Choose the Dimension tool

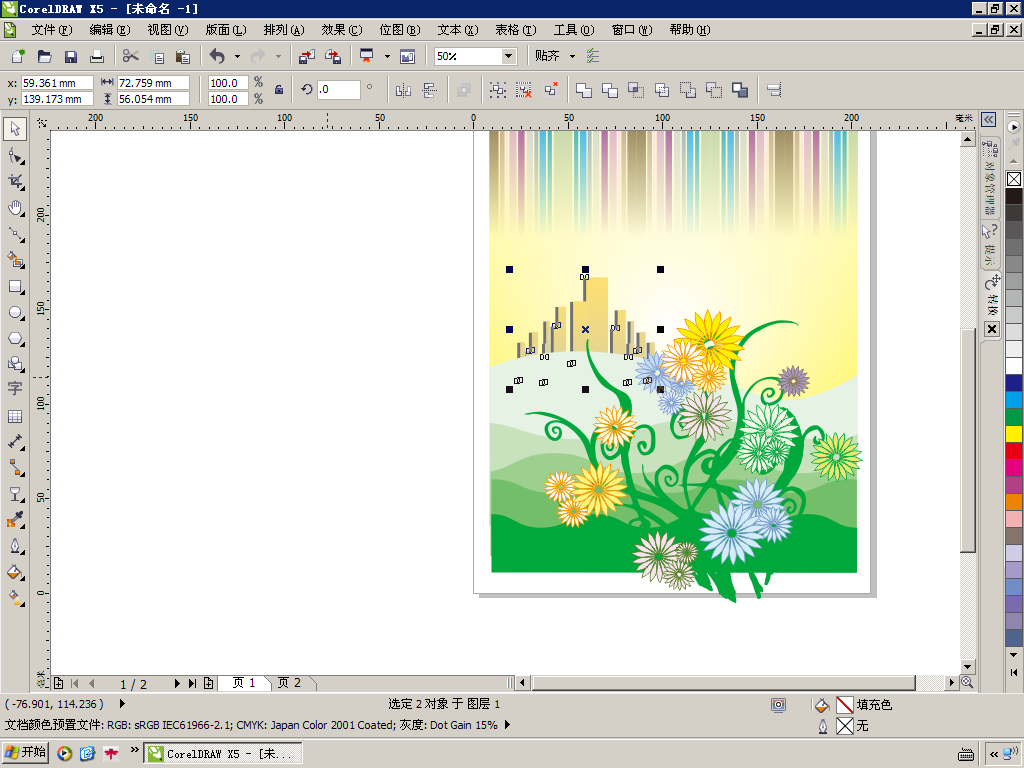[x=15, y=442]
